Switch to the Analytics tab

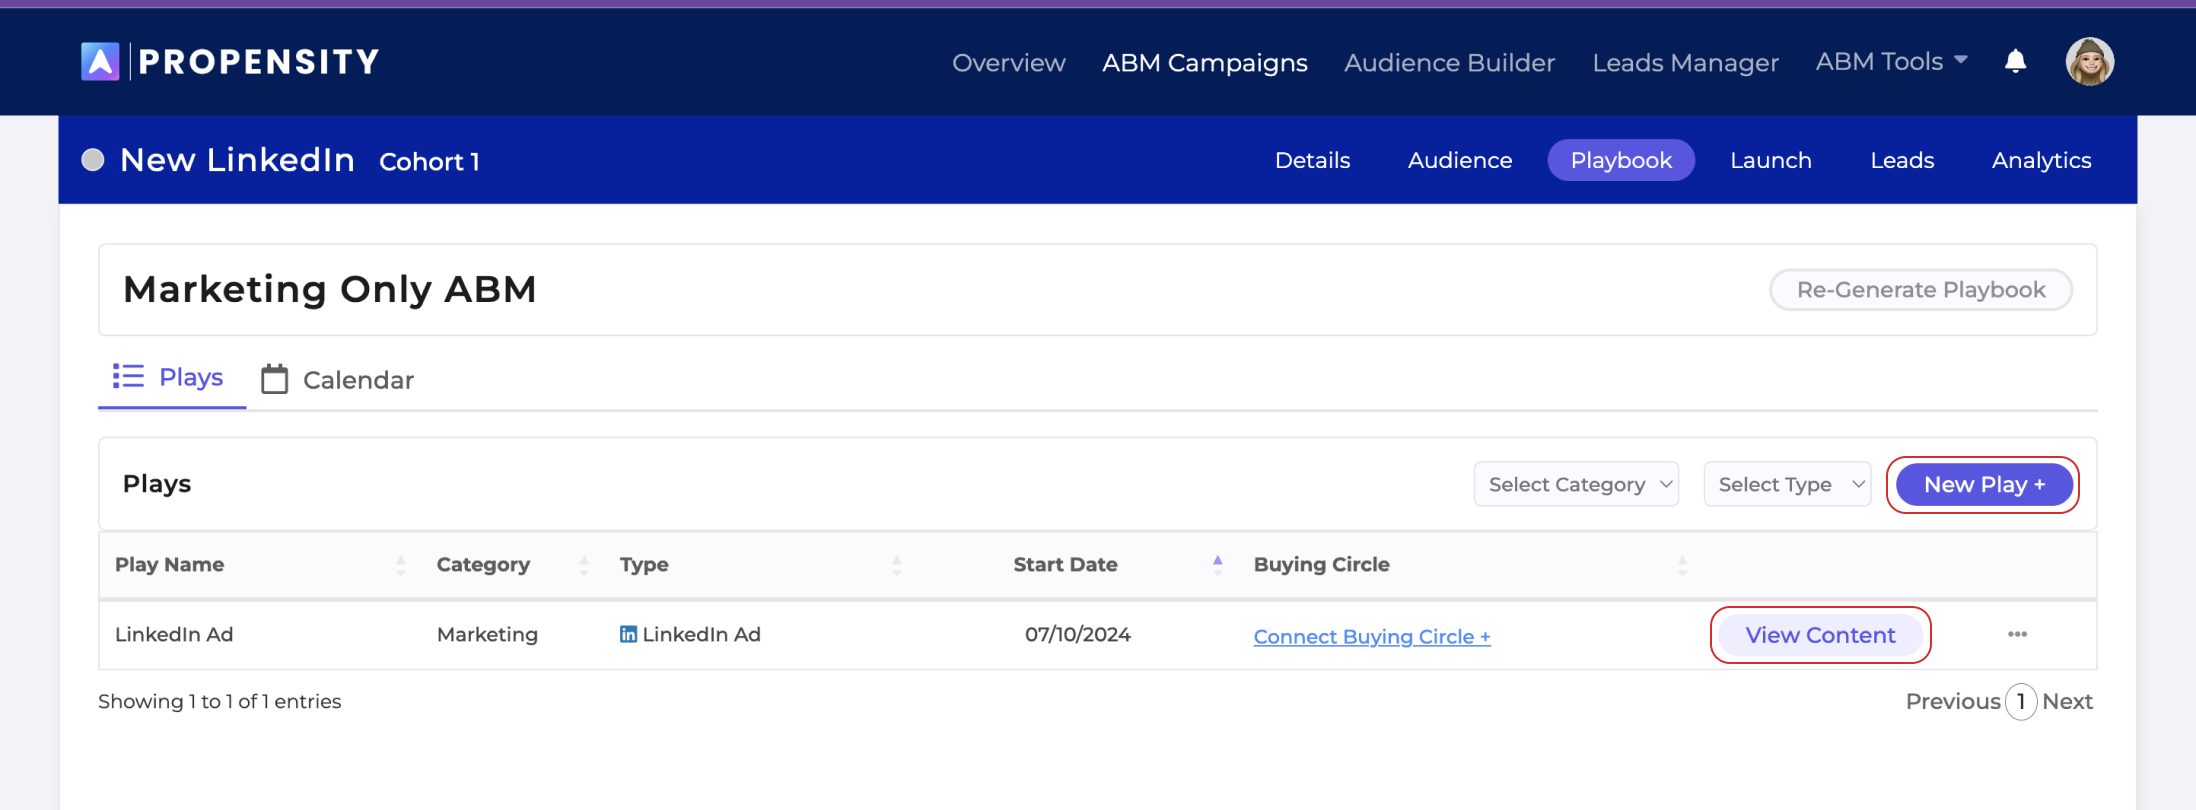[x=2041, y=160]
